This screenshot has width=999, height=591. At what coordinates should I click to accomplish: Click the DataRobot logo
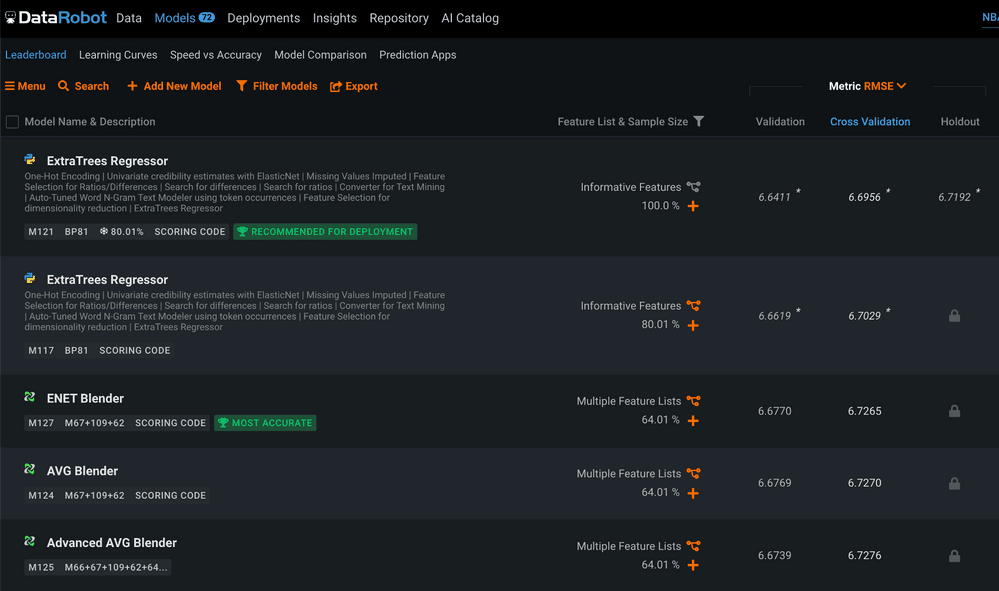tap(56, 17)
